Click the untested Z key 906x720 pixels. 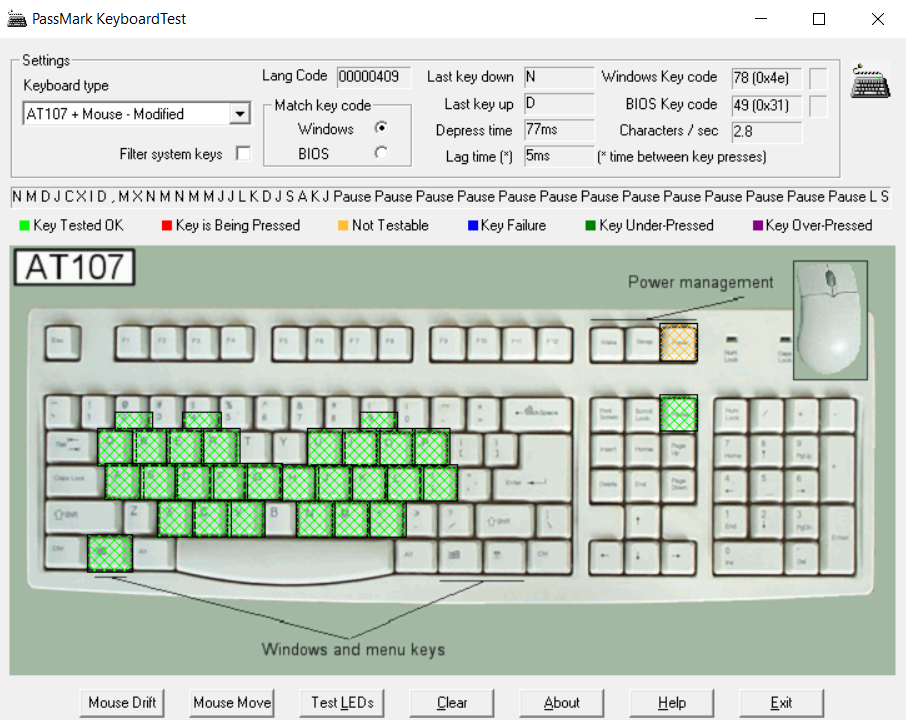[140, 516]
